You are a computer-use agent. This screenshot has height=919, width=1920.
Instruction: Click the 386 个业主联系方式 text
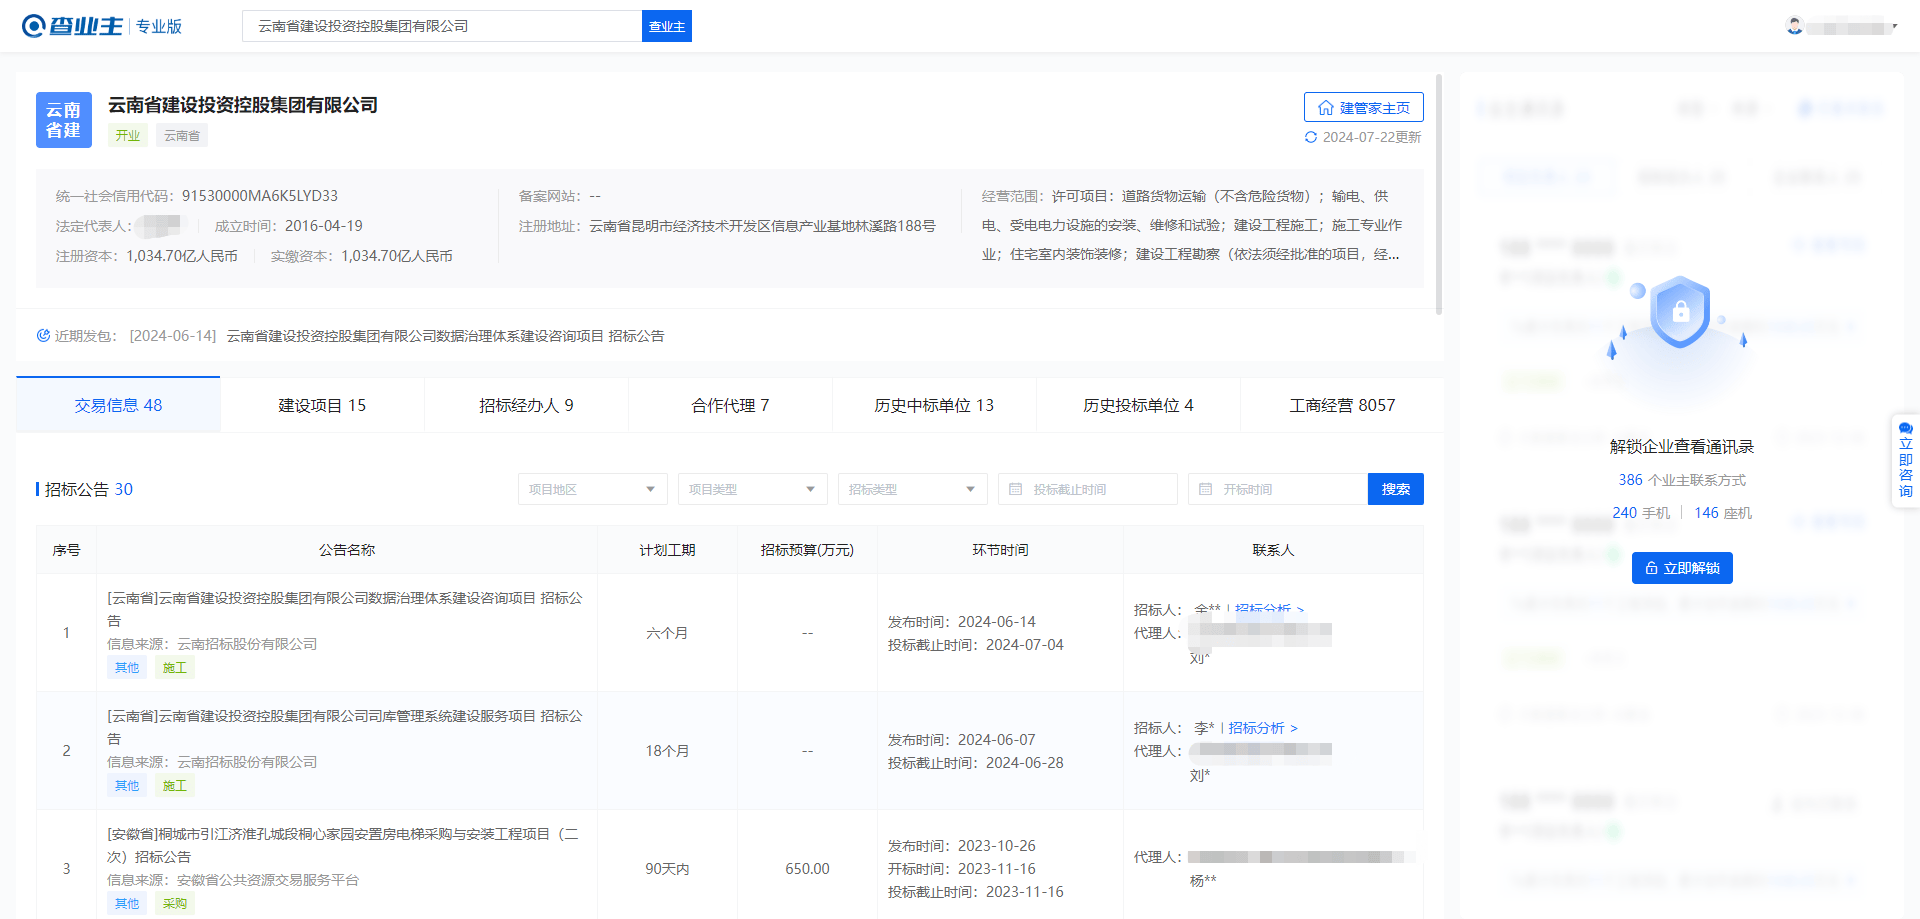click(x=1682, y=480)
